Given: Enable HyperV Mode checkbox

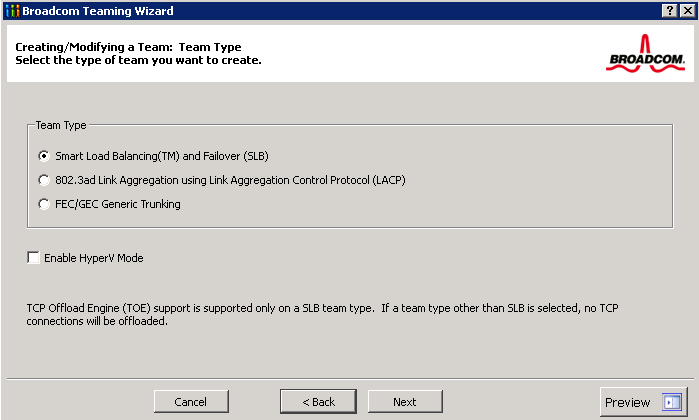Looking at the screenshot, I should point(33,258).
